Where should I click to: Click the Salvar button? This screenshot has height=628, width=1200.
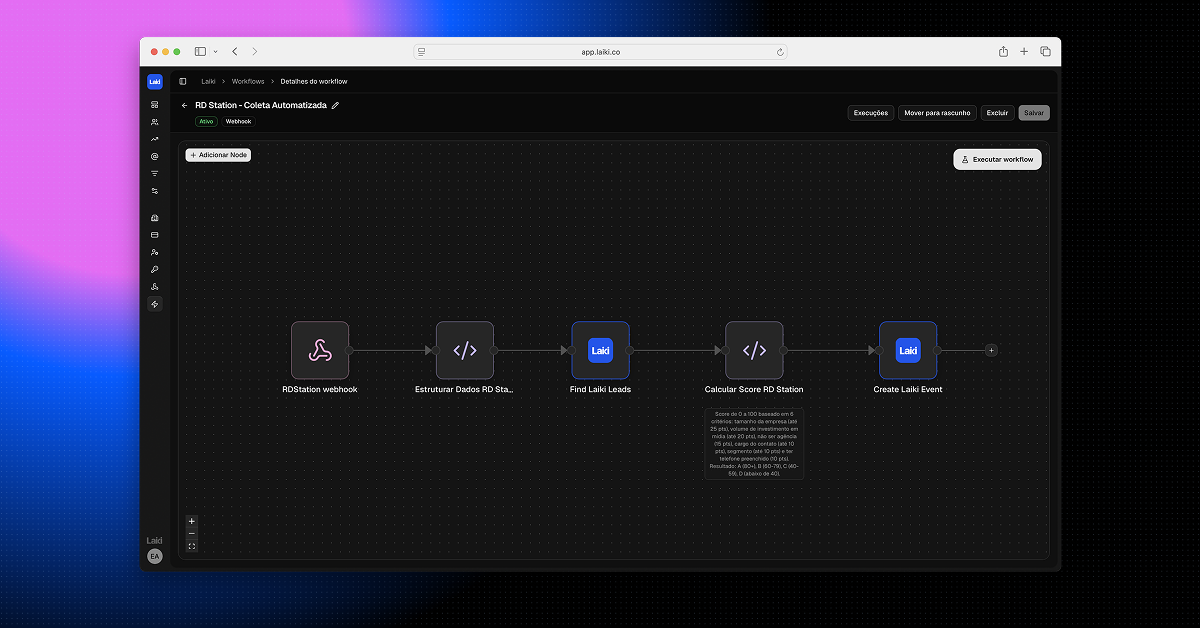click(1034, 113)
